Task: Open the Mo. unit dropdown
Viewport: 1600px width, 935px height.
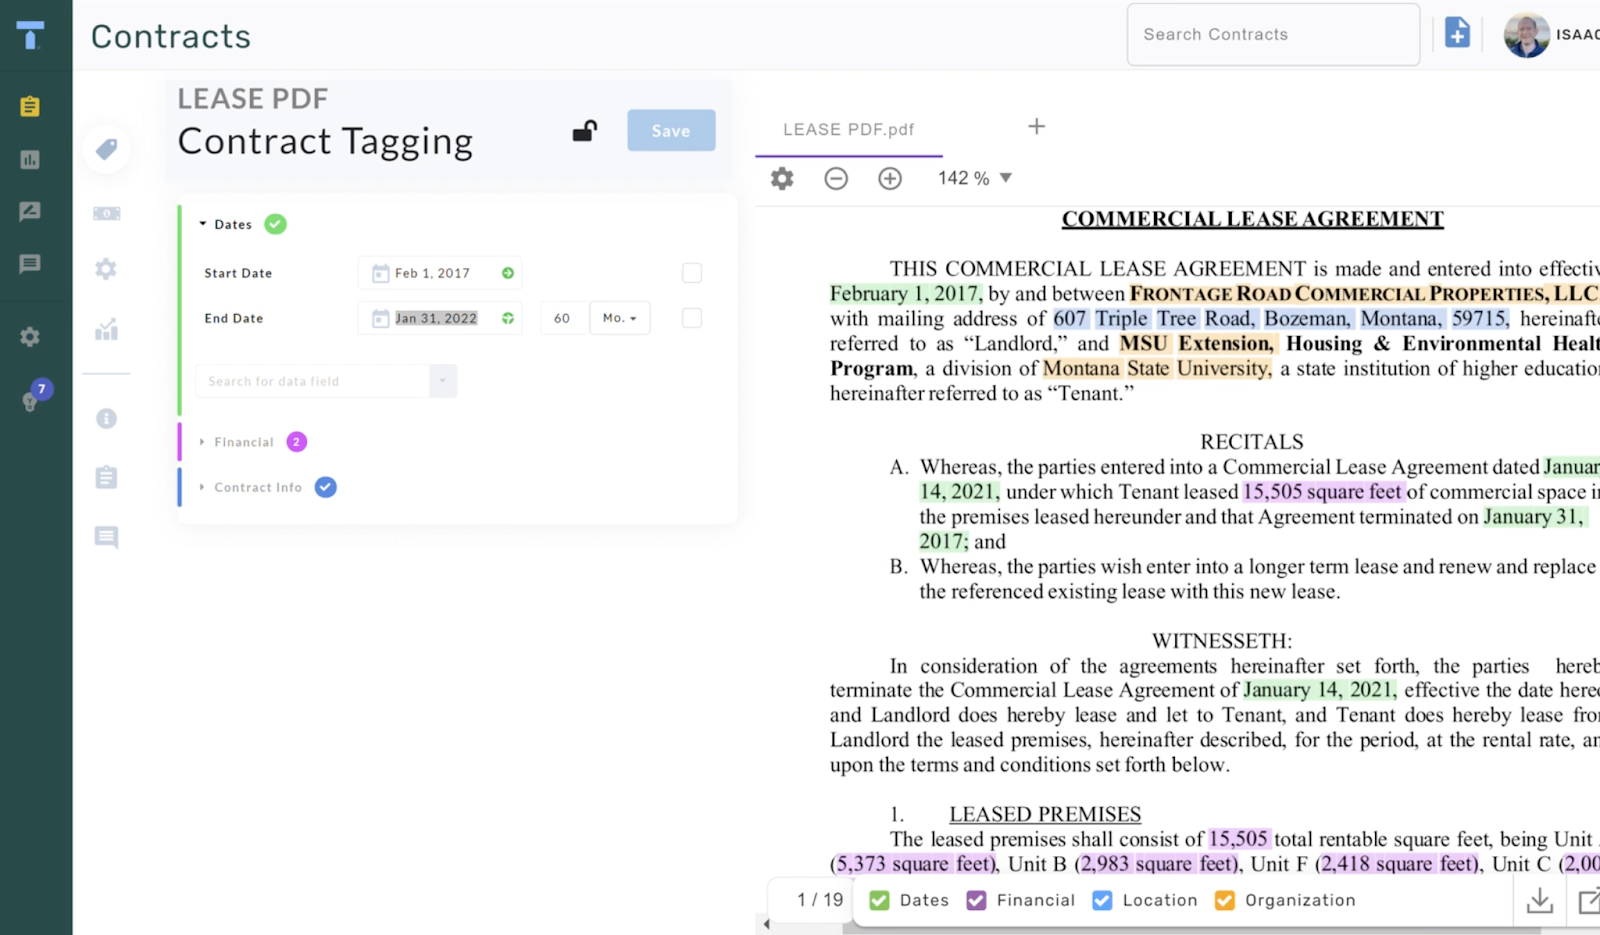Action: [x=620, y=318]
